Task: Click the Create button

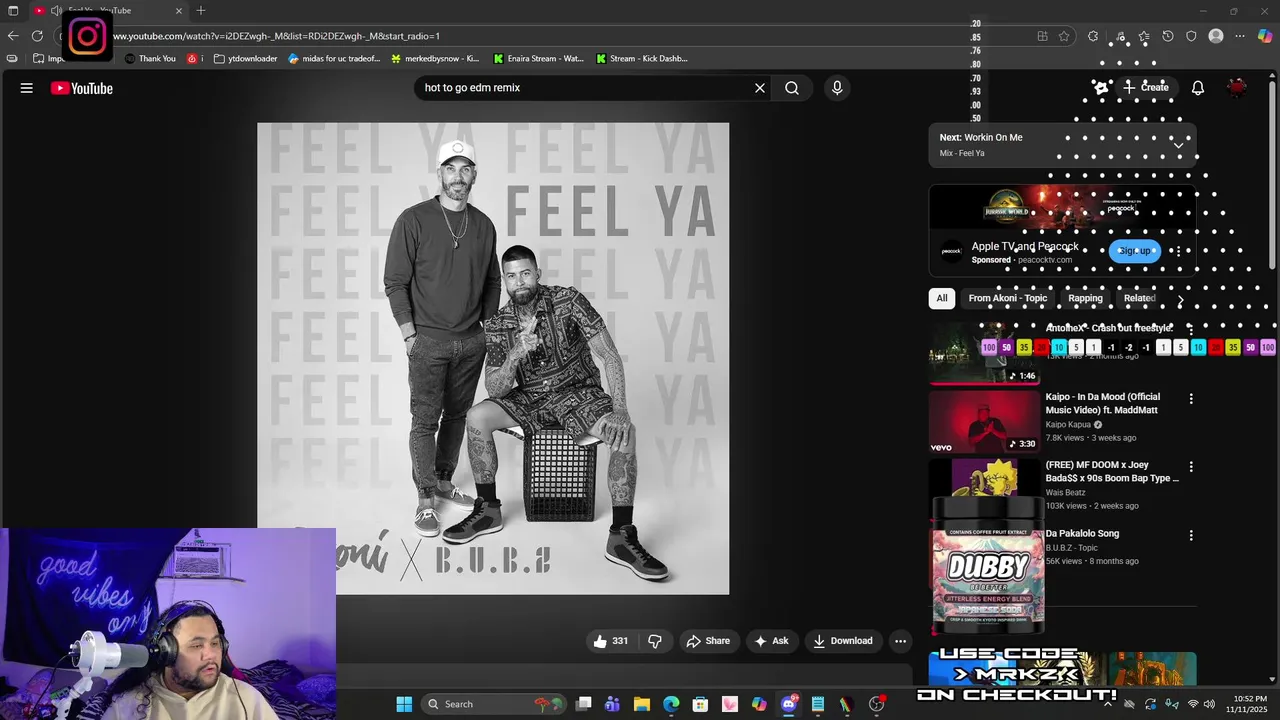Action: click(x=1145, y=88)
